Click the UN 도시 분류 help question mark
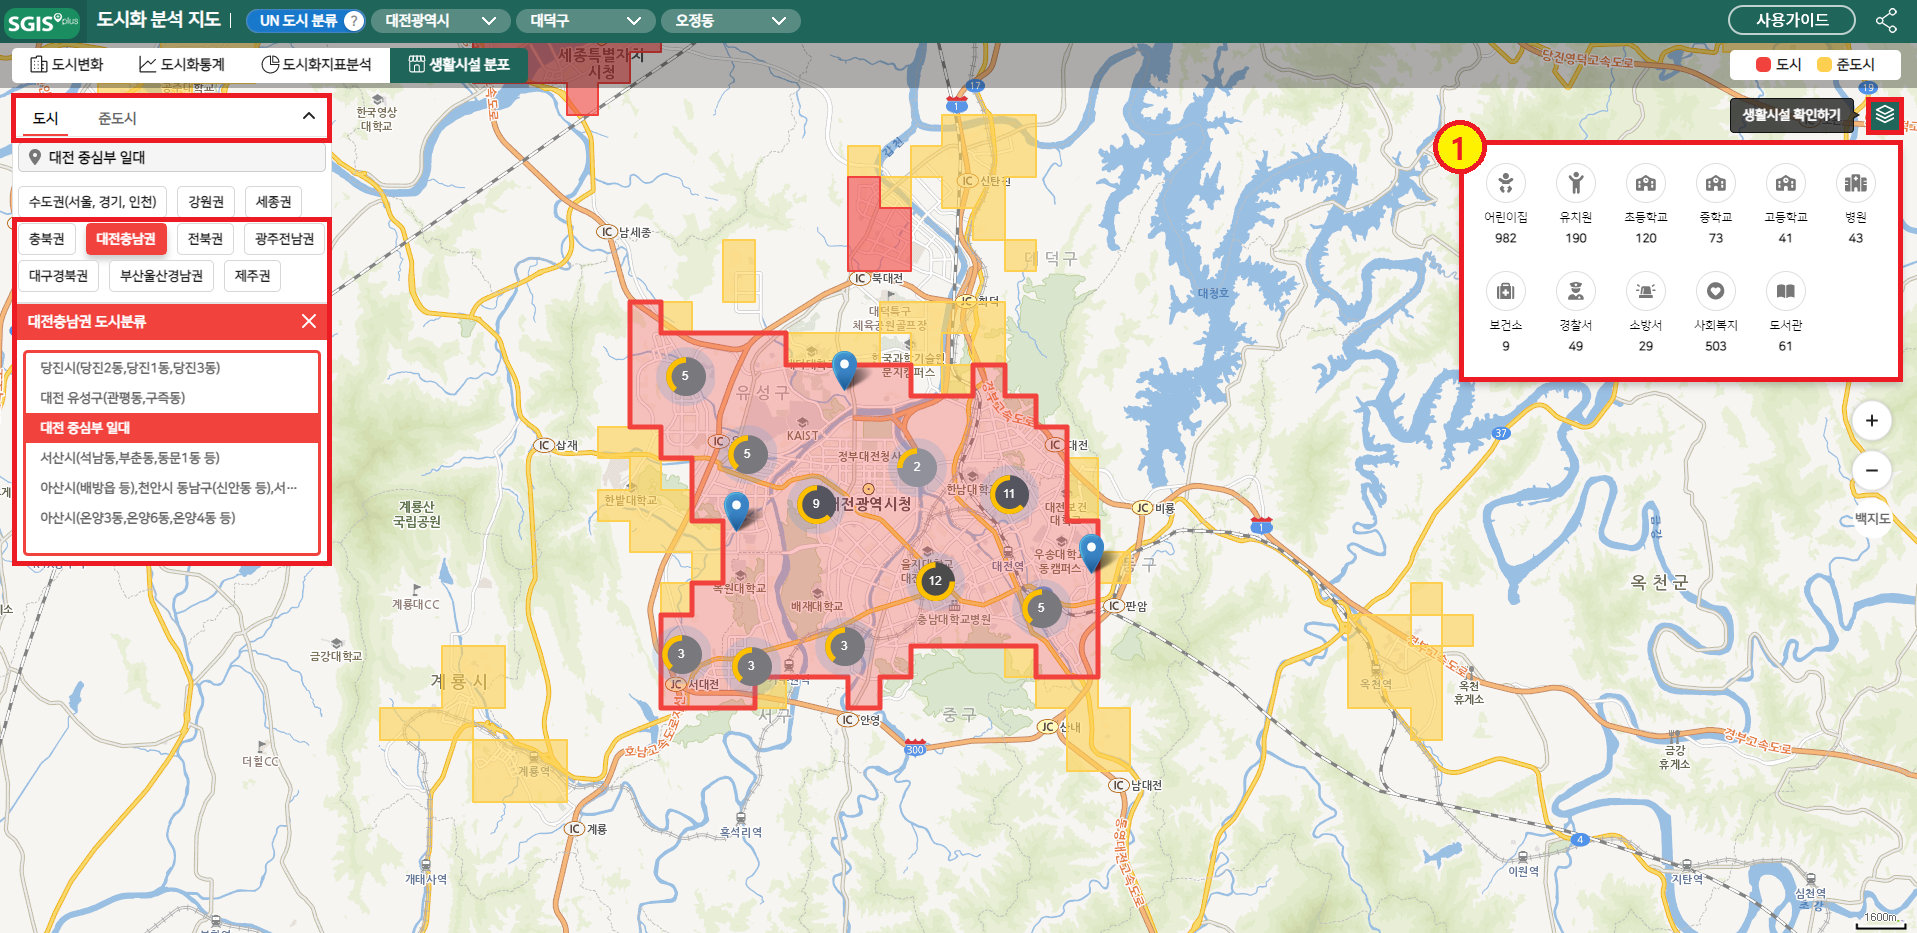This screenshot has height=933, width=1917. [x=353, y=21]
